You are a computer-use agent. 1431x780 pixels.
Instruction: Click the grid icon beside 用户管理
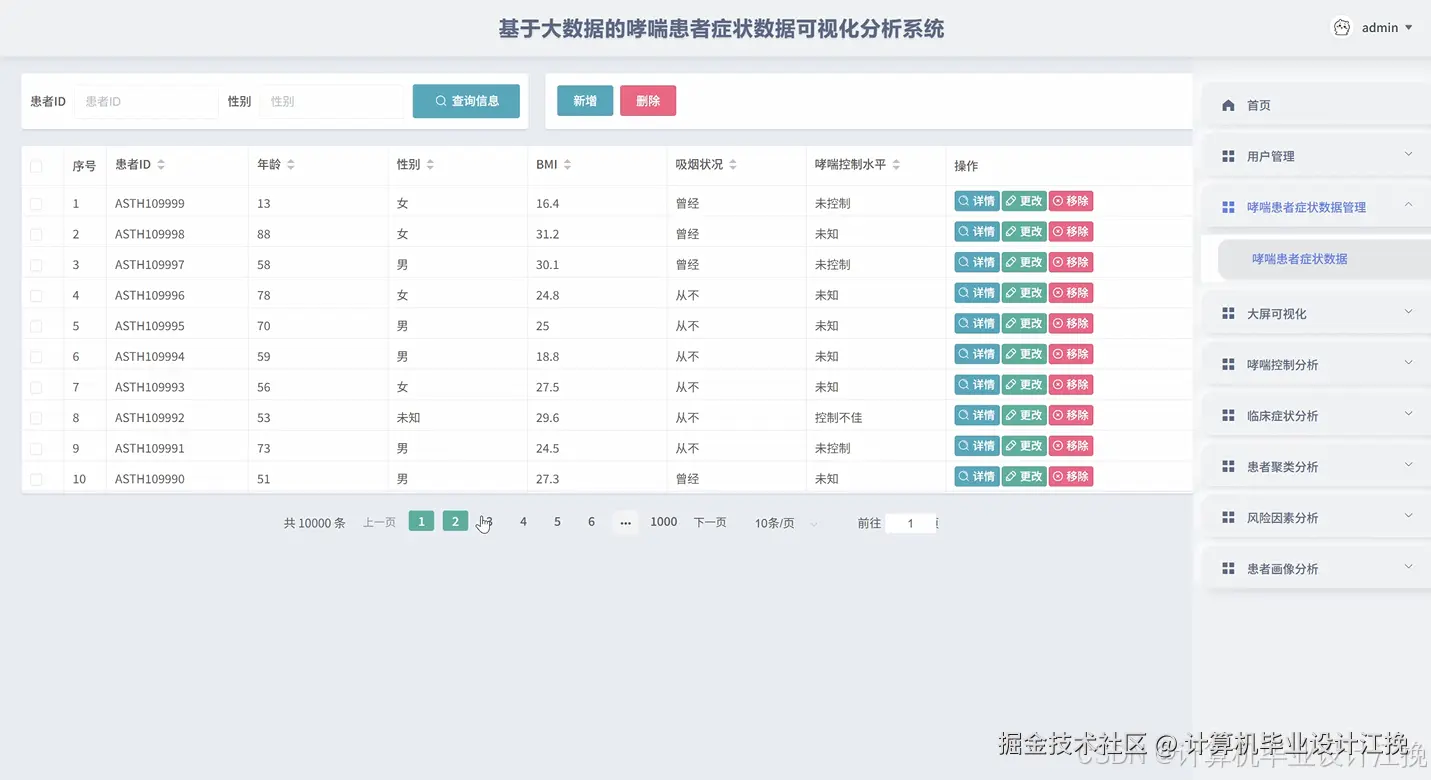[1229, 155]
